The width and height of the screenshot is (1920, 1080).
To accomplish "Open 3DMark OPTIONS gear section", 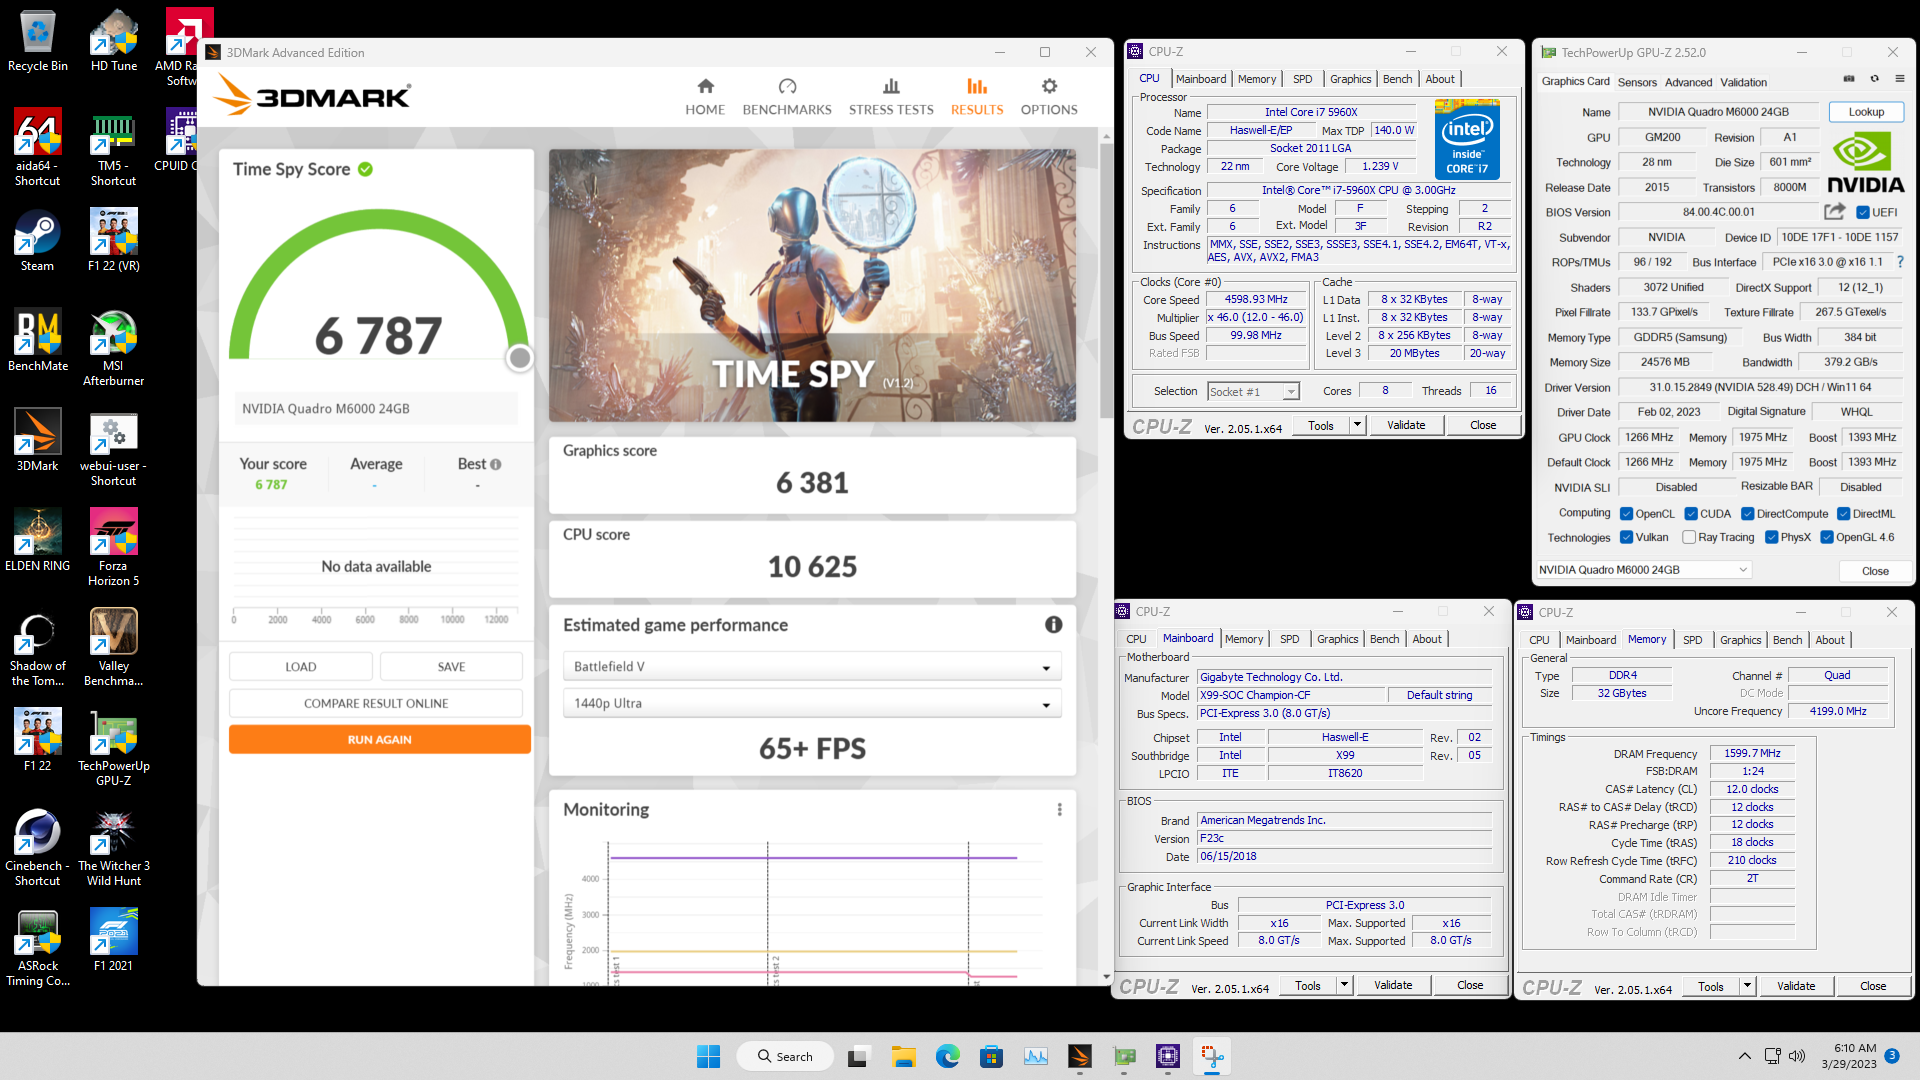I will point(1049,97).
